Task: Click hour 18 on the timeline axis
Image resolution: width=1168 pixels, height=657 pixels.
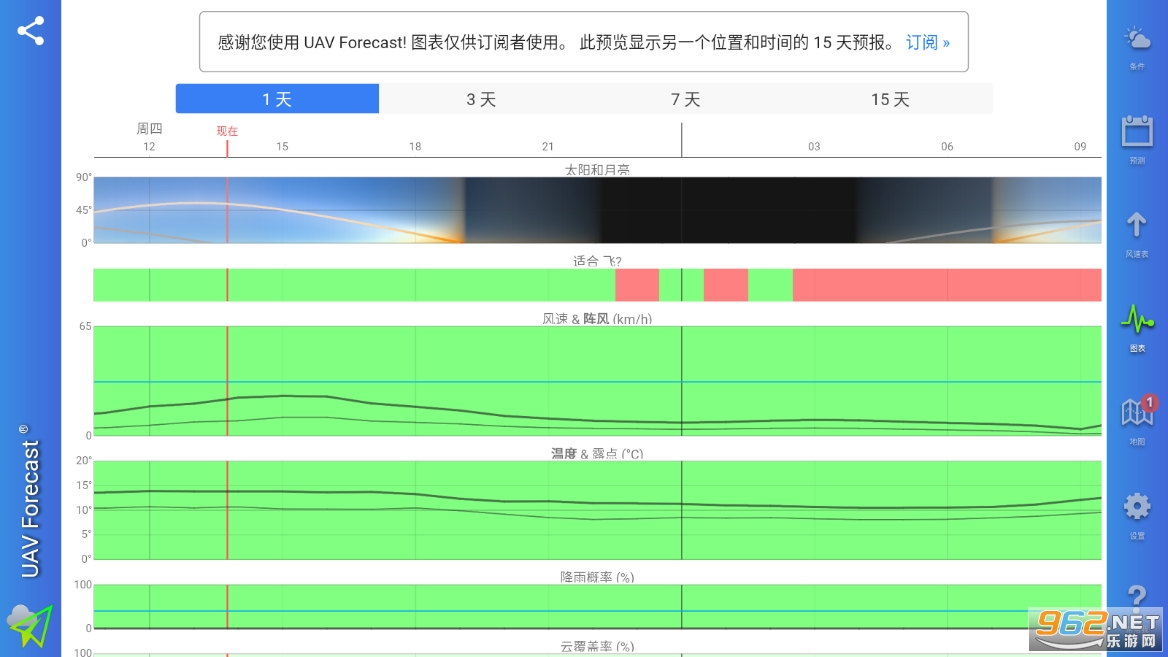Action: point(415,147)
